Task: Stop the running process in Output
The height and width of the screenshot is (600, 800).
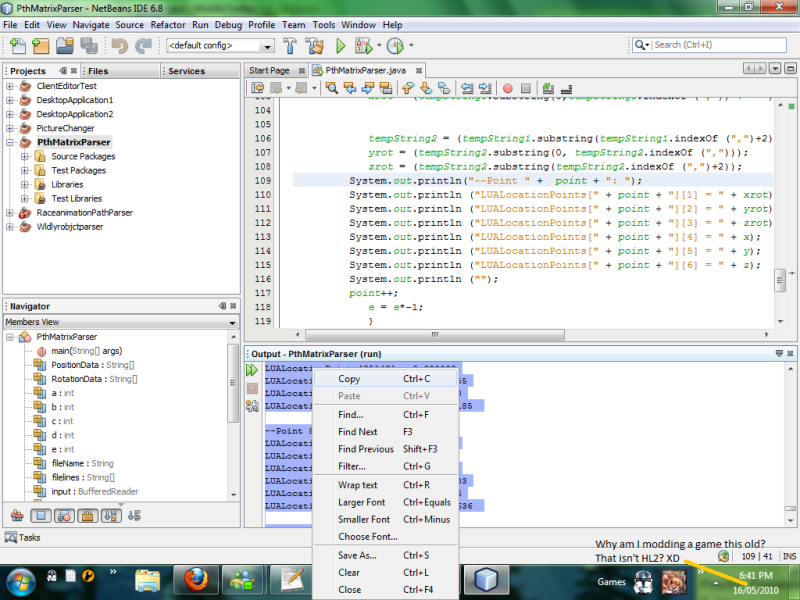Action: 252,388
